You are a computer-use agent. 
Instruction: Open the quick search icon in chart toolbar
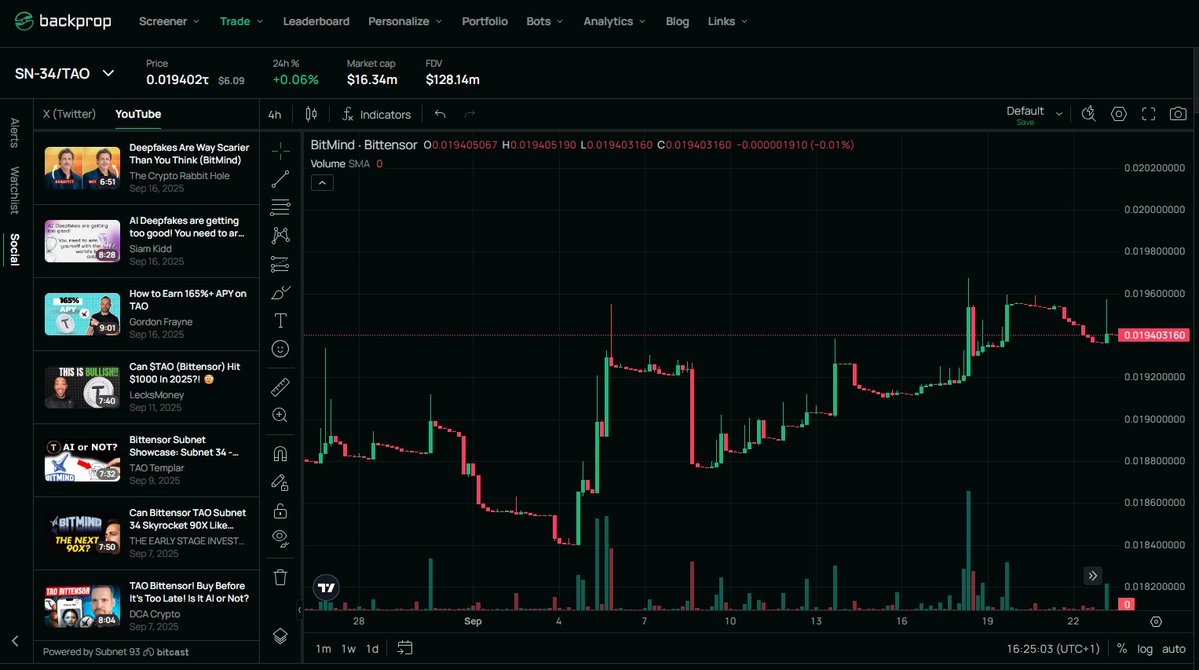pyautogui.click(x=1088, y=114)
